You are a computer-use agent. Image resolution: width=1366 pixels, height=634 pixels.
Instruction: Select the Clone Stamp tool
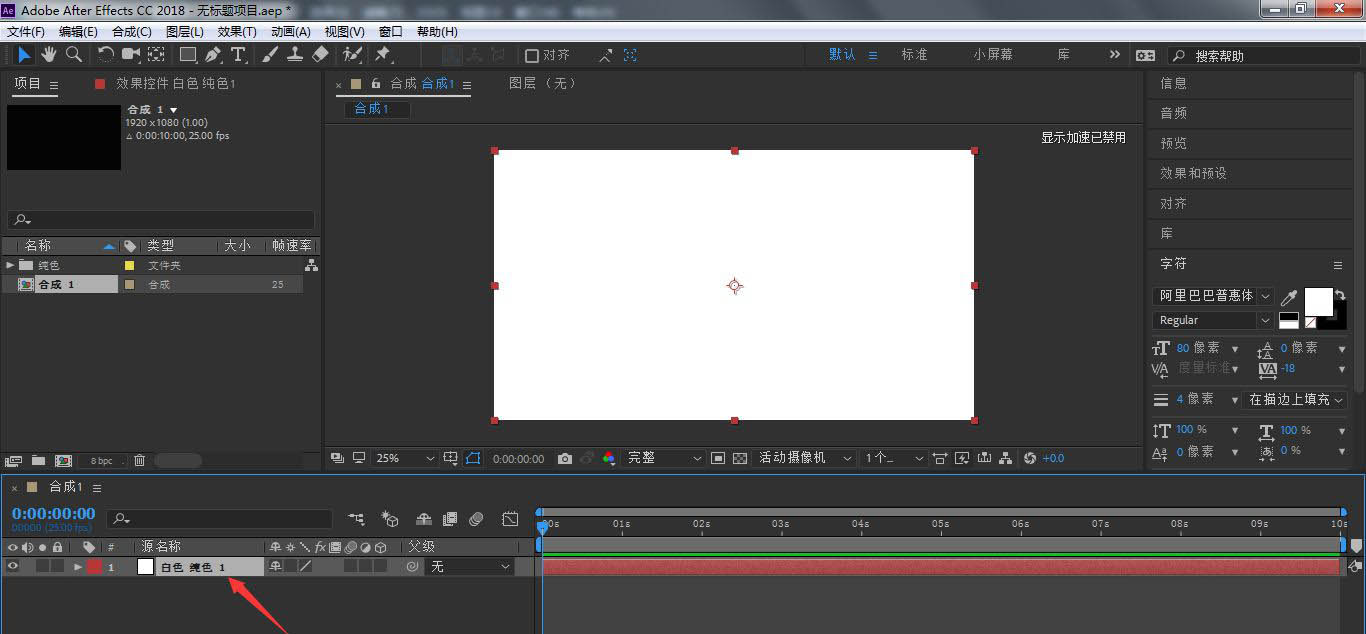click(296, 55)
